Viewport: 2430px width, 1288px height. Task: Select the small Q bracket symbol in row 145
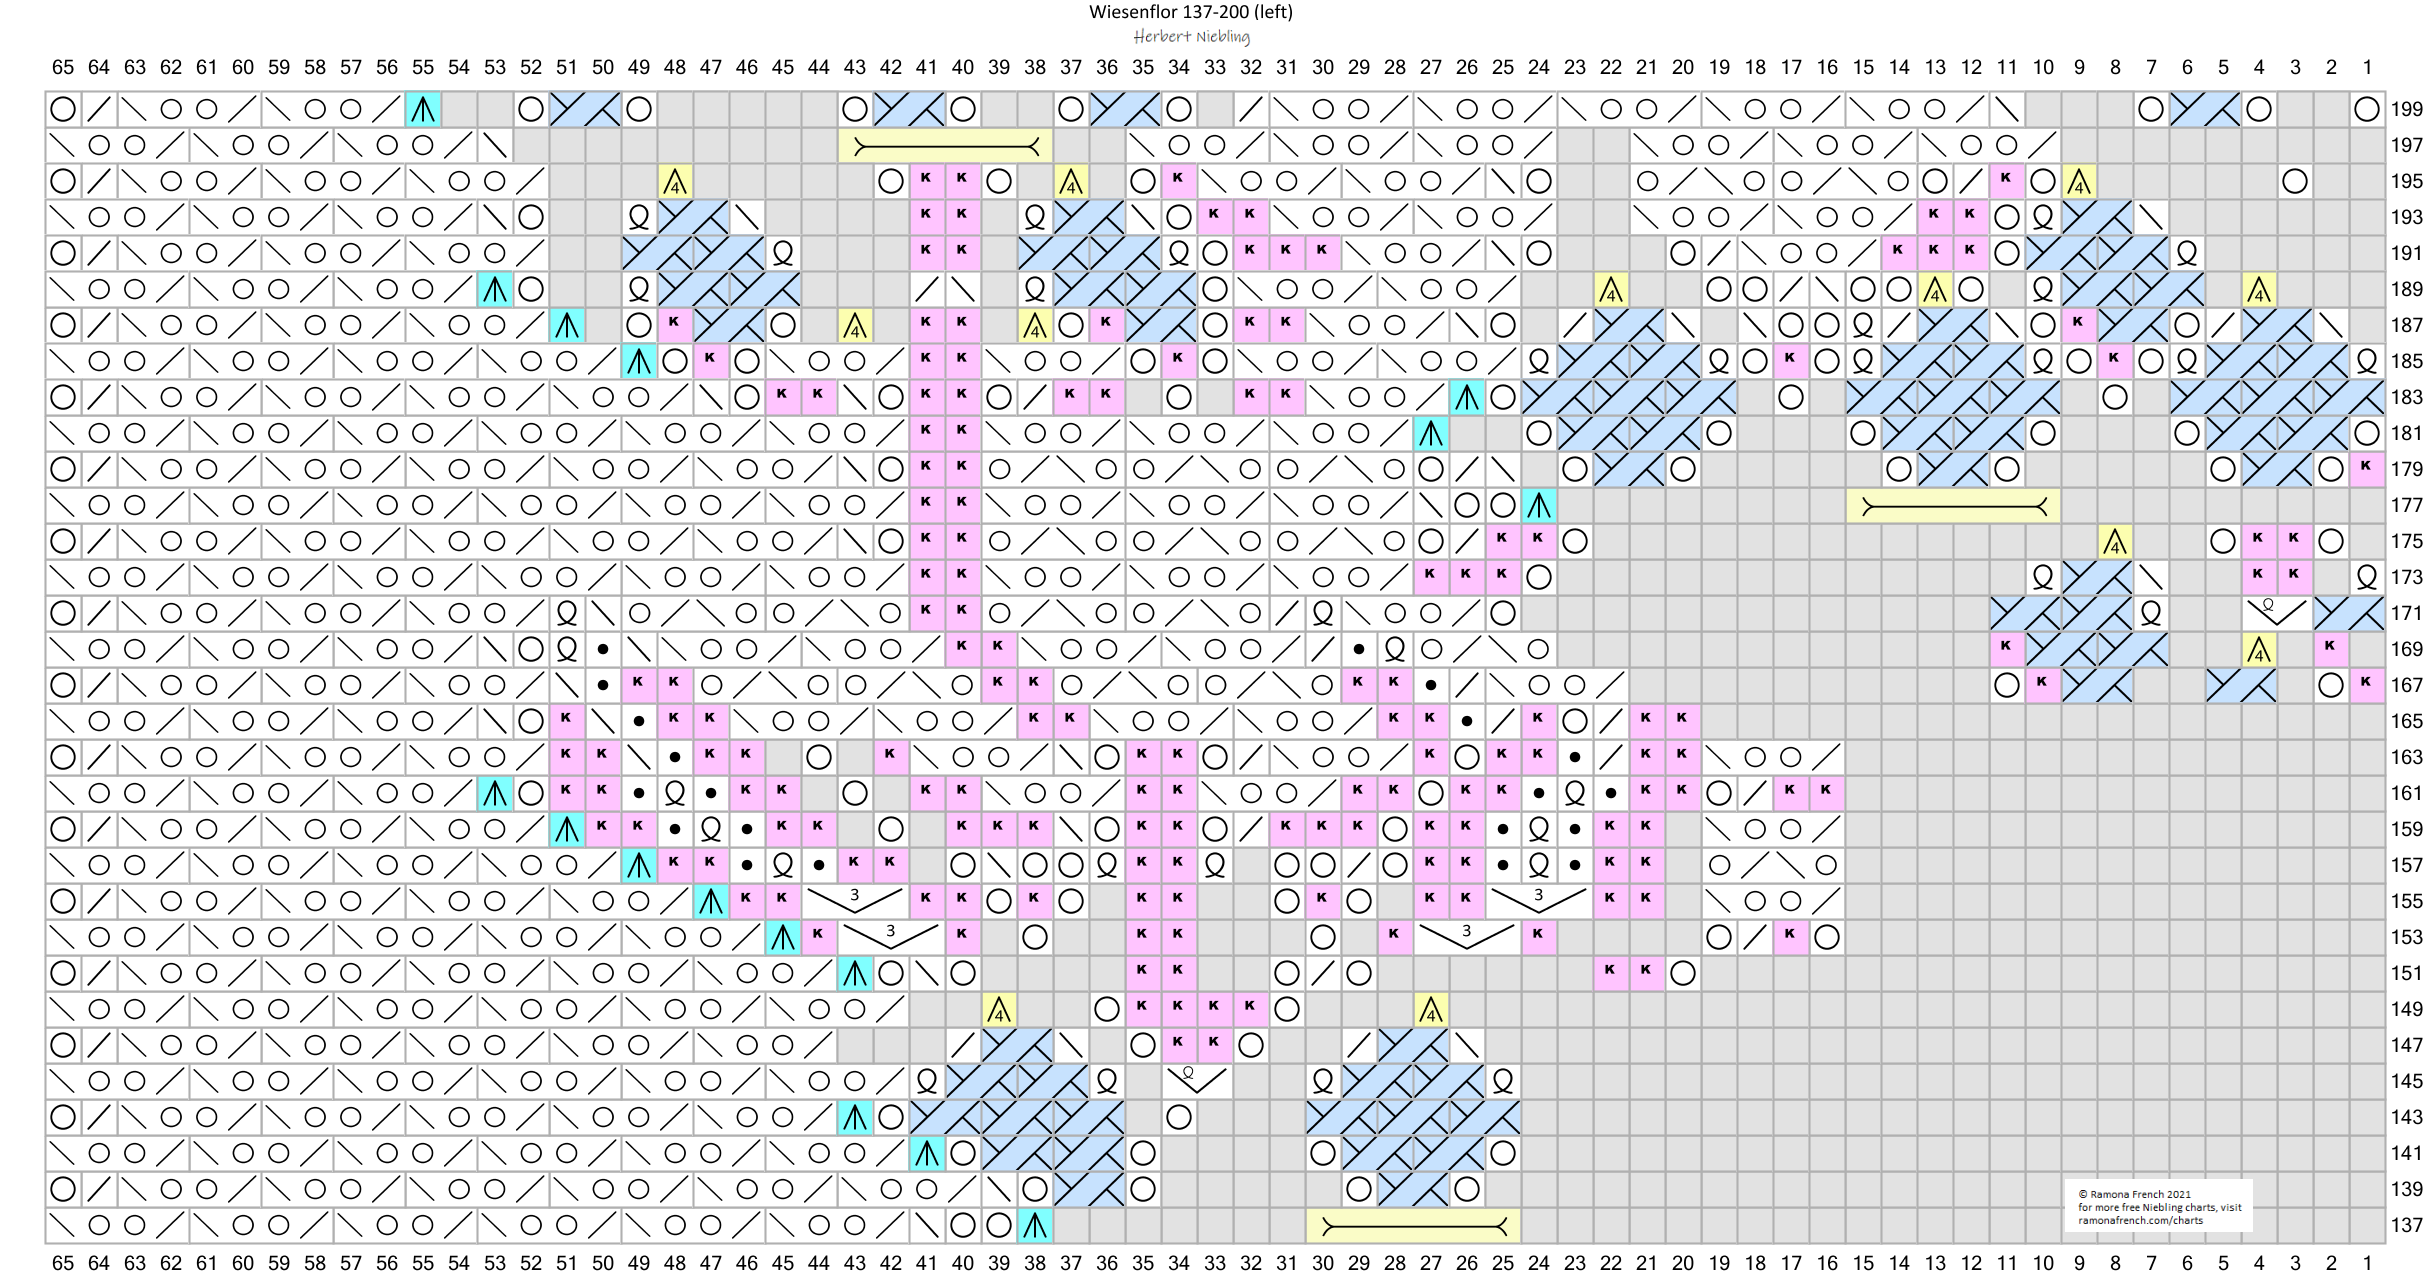pos(1196,1079)
